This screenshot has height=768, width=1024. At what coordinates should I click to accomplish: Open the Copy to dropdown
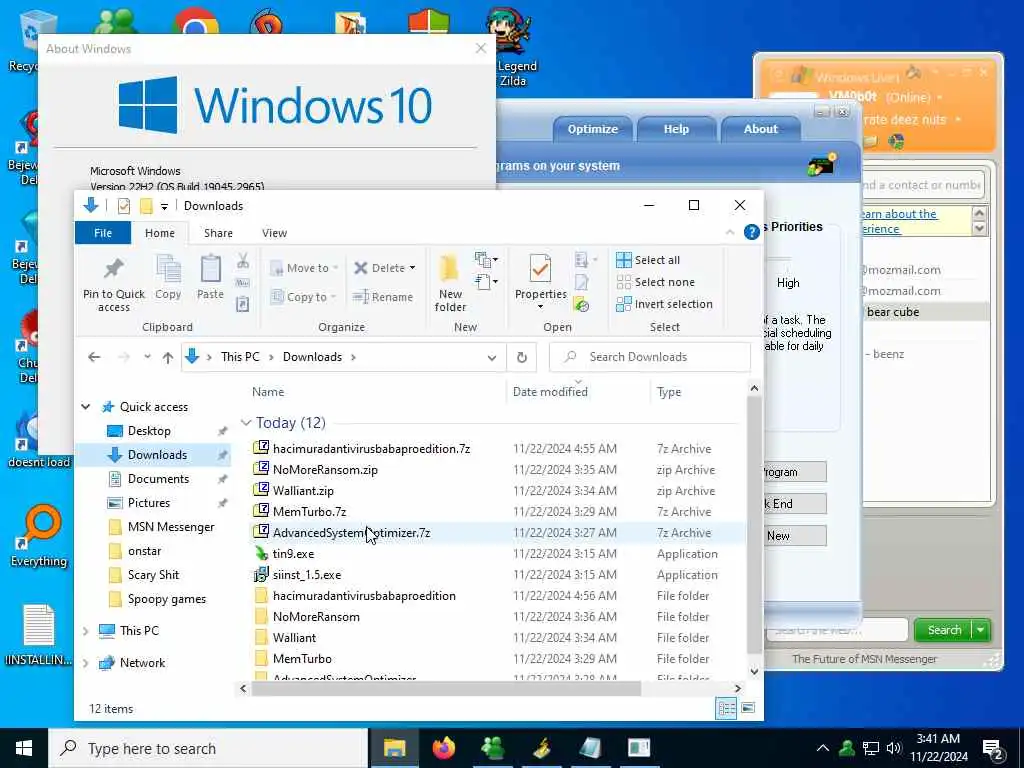click(302, 297)
